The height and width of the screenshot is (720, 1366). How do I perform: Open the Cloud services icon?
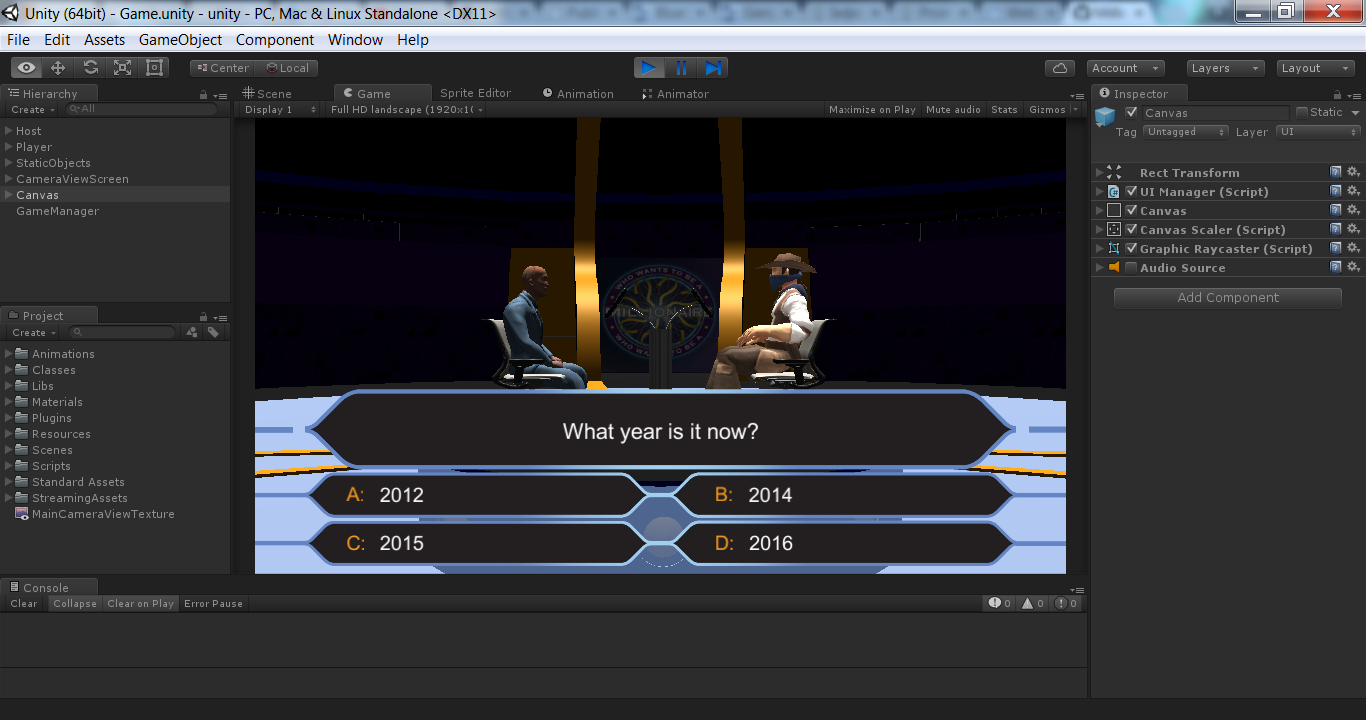click(1060, 68)
